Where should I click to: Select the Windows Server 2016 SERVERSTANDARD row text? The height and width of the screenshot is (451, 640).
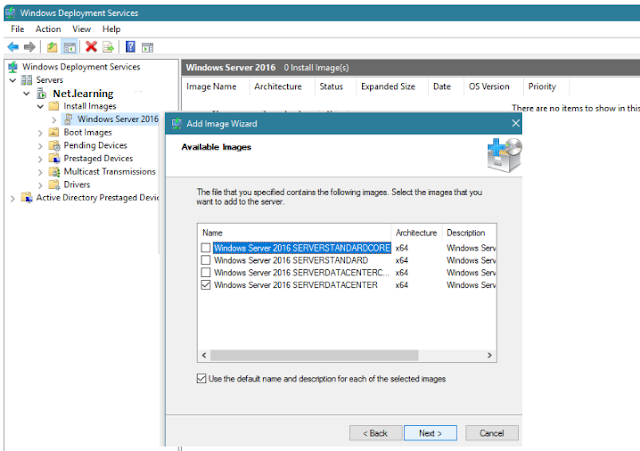click(x=291, y=260)
